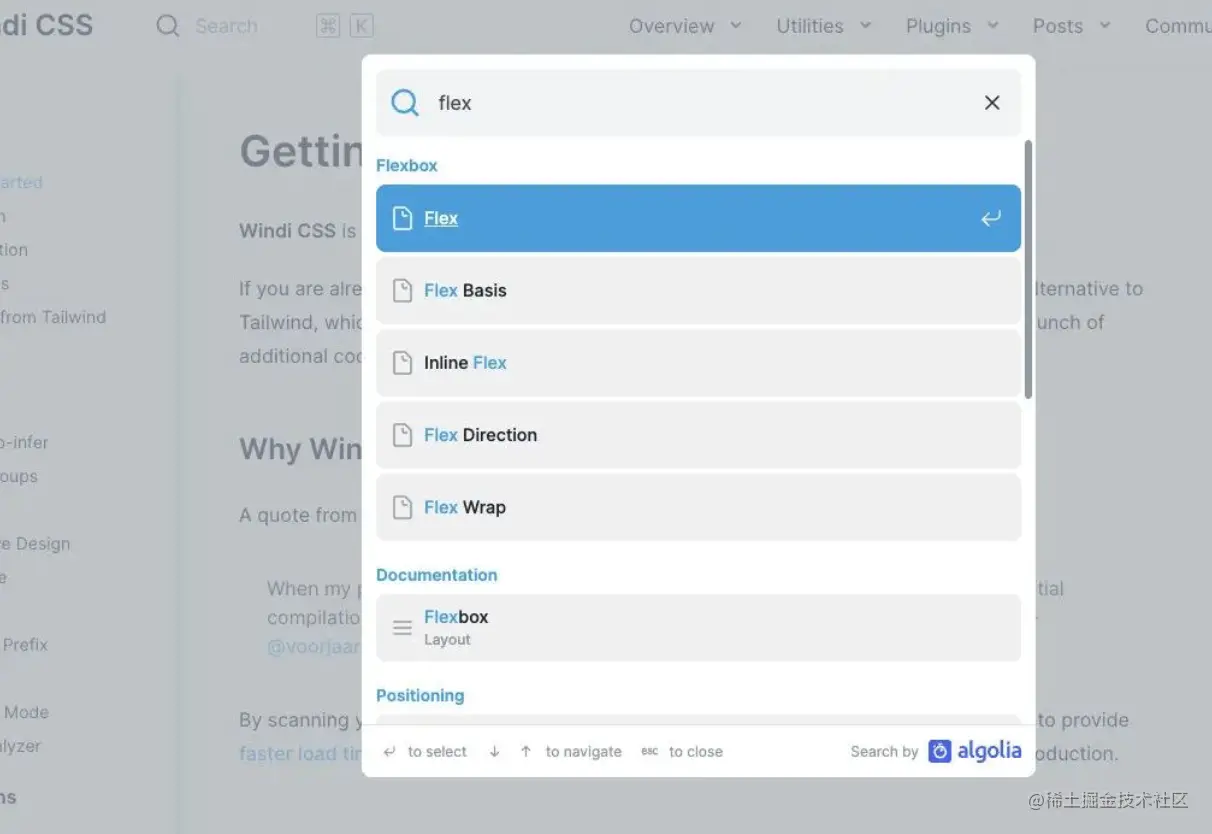Click the 'Documentation' section heading
Image resolution: width=1212 pixels, height=834 pixels.
pyautogui.click(x=436, y=575)
